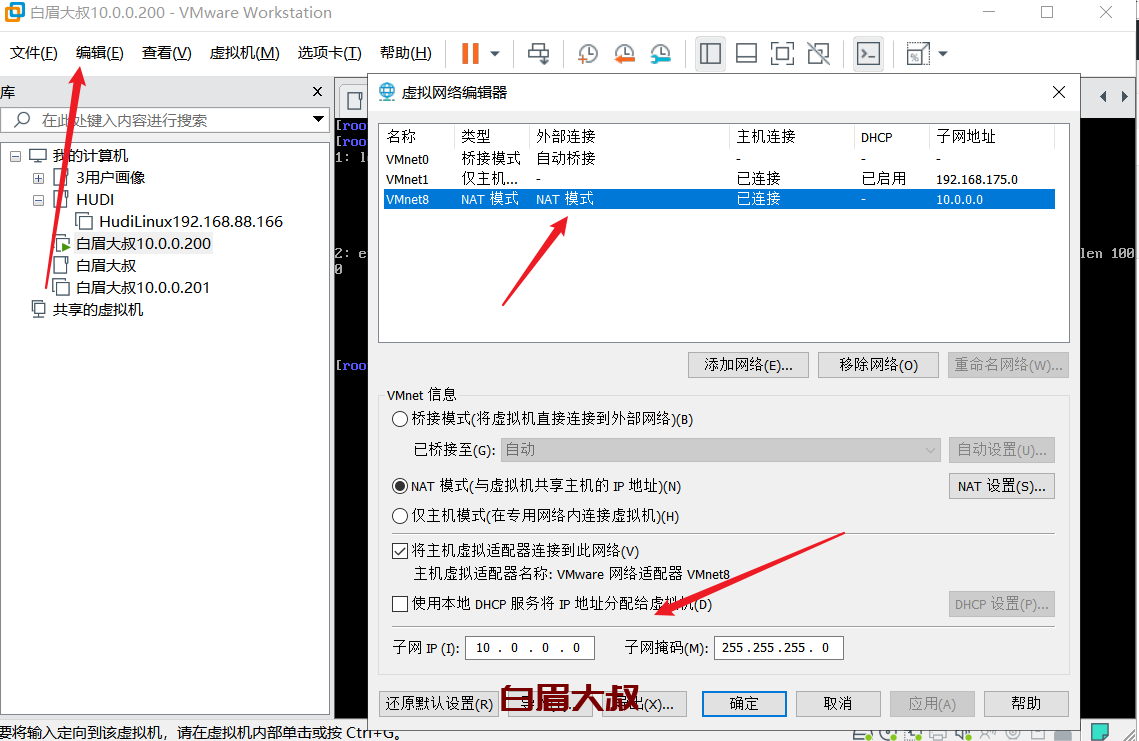The width and height of the screenshot is (1139, 741).
Task: Select 共享的虚拟机 tree item
Action: (x=97, y=309)
